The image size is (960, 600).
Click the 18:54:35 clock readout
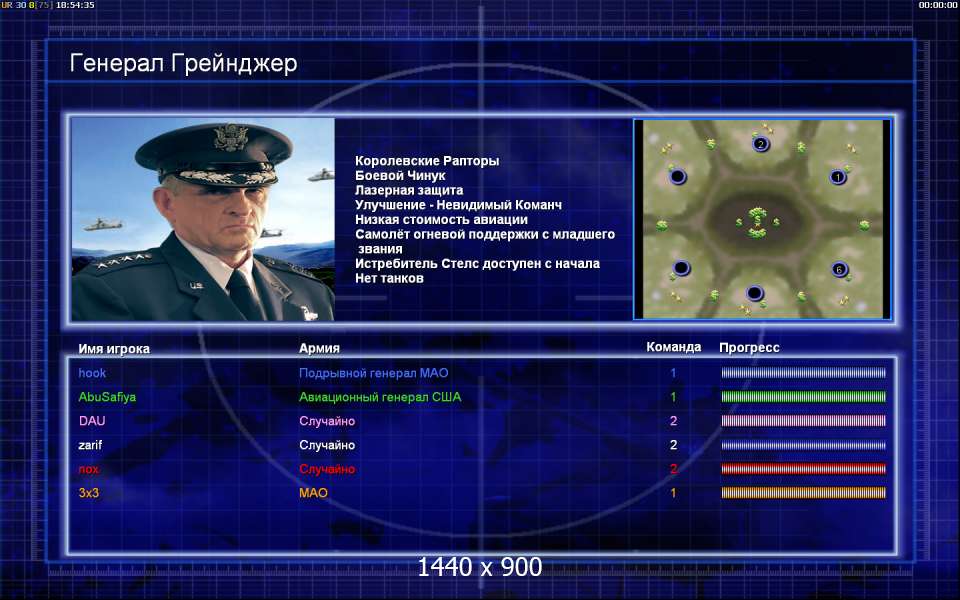pyautogui.click(x=75, y=5)
